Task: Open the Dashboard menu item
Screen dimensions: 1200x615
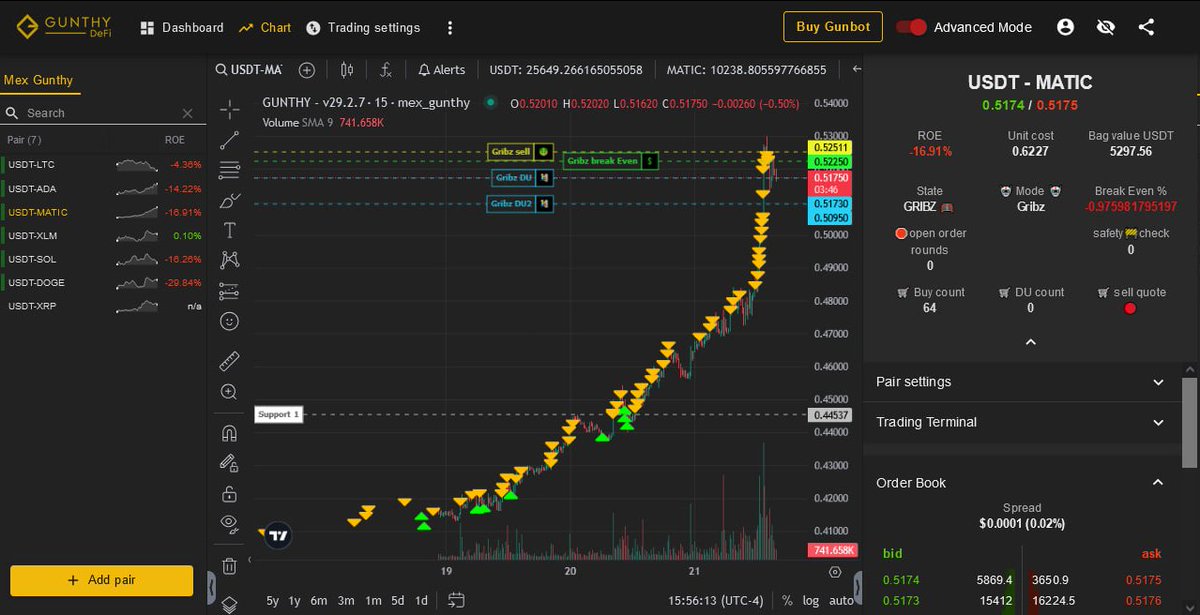Action: point(182,28)
